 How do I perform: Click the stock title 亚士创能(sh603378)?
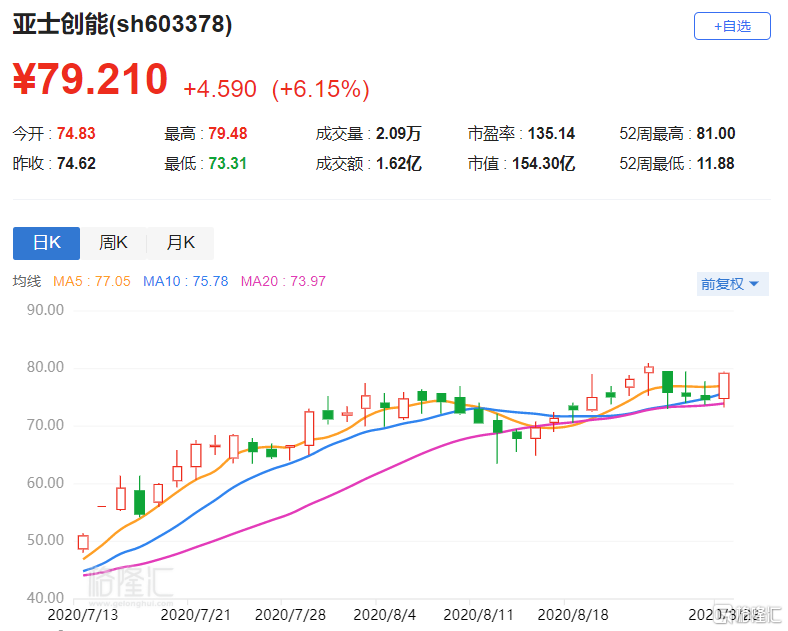point(122,24)
